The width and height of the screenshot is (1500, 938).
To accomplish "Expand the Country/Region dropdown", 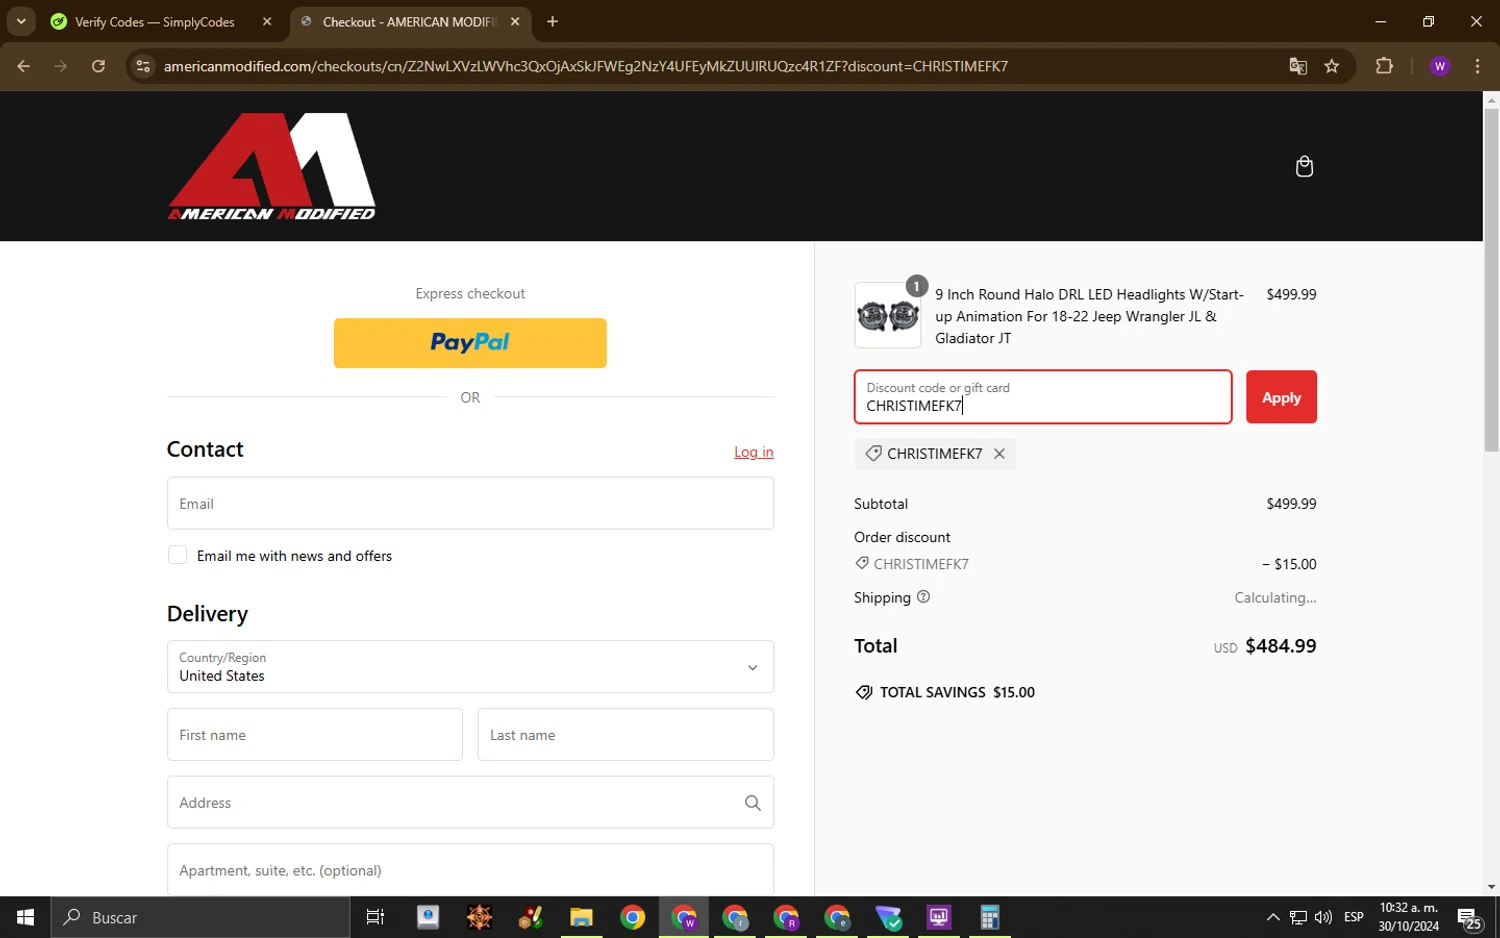I will [x=470, y=667].
